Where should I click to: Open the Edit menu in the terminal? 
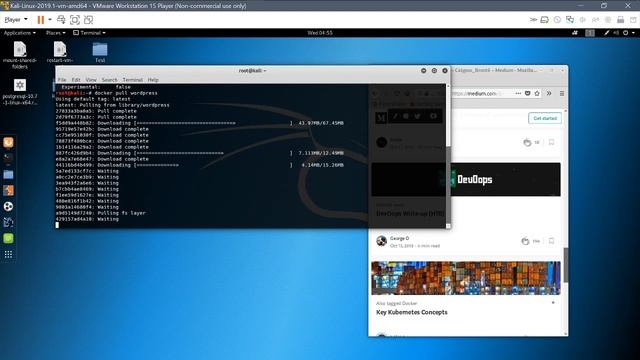76,80
